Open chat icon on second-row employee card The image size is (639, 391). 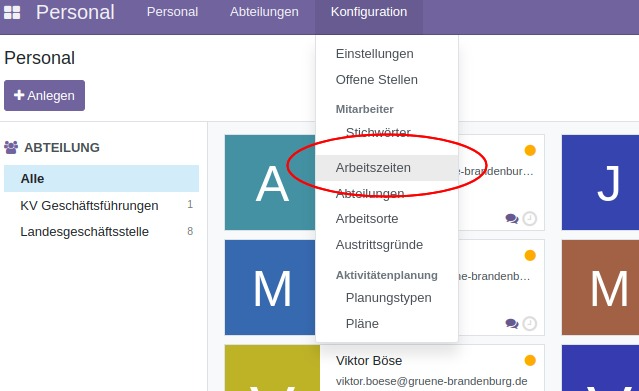tap(512, 324)
